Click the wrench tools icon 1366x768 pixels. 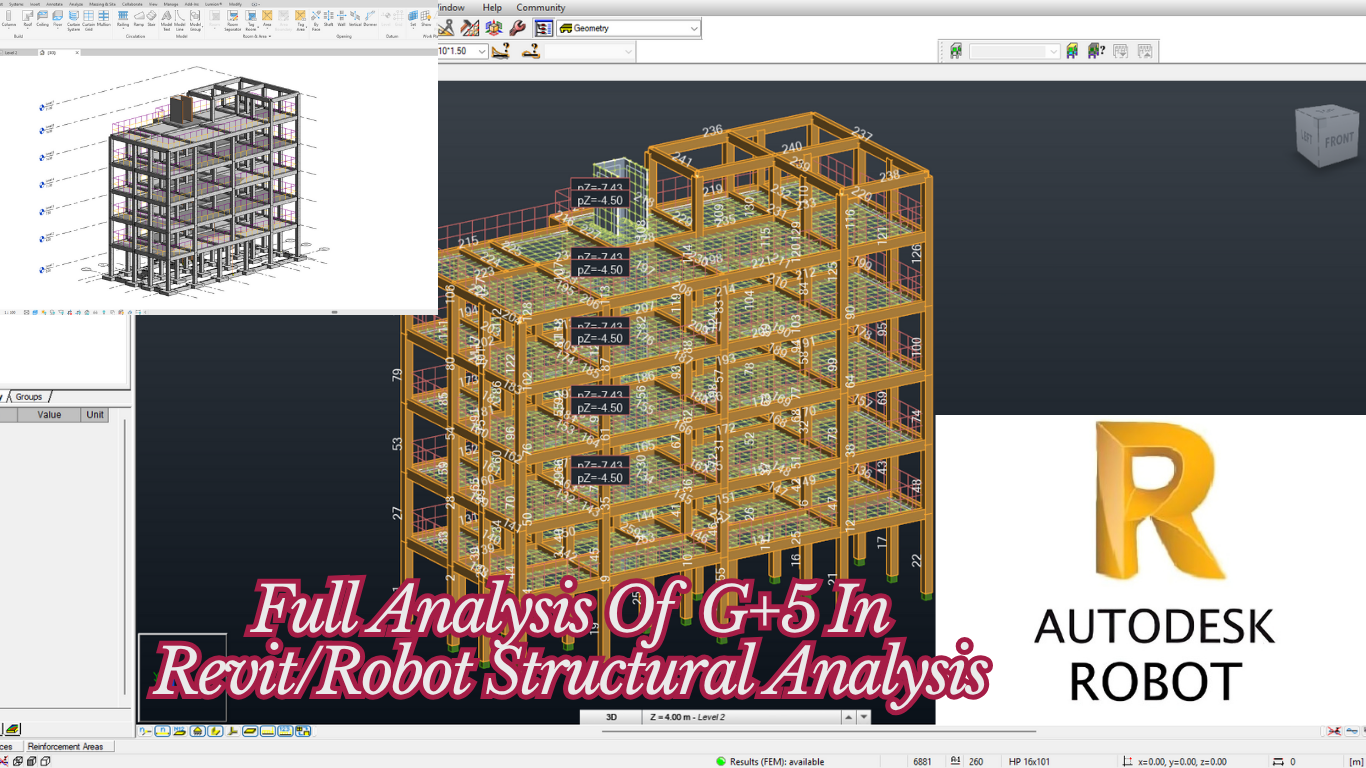point(518,28)
